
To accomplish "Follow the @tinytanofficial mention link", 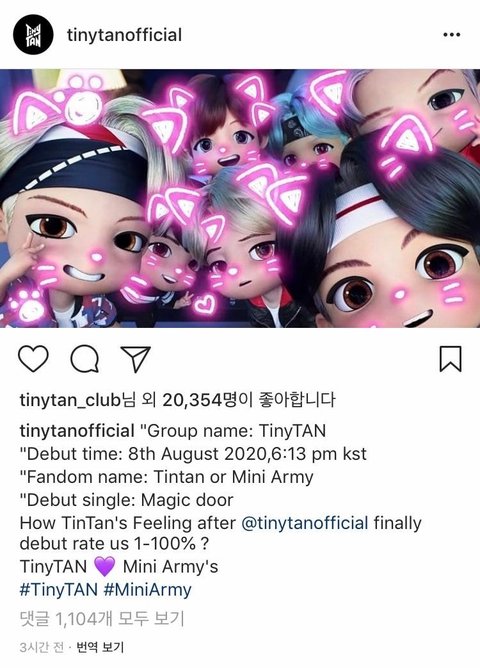I will tap(305, 523).
